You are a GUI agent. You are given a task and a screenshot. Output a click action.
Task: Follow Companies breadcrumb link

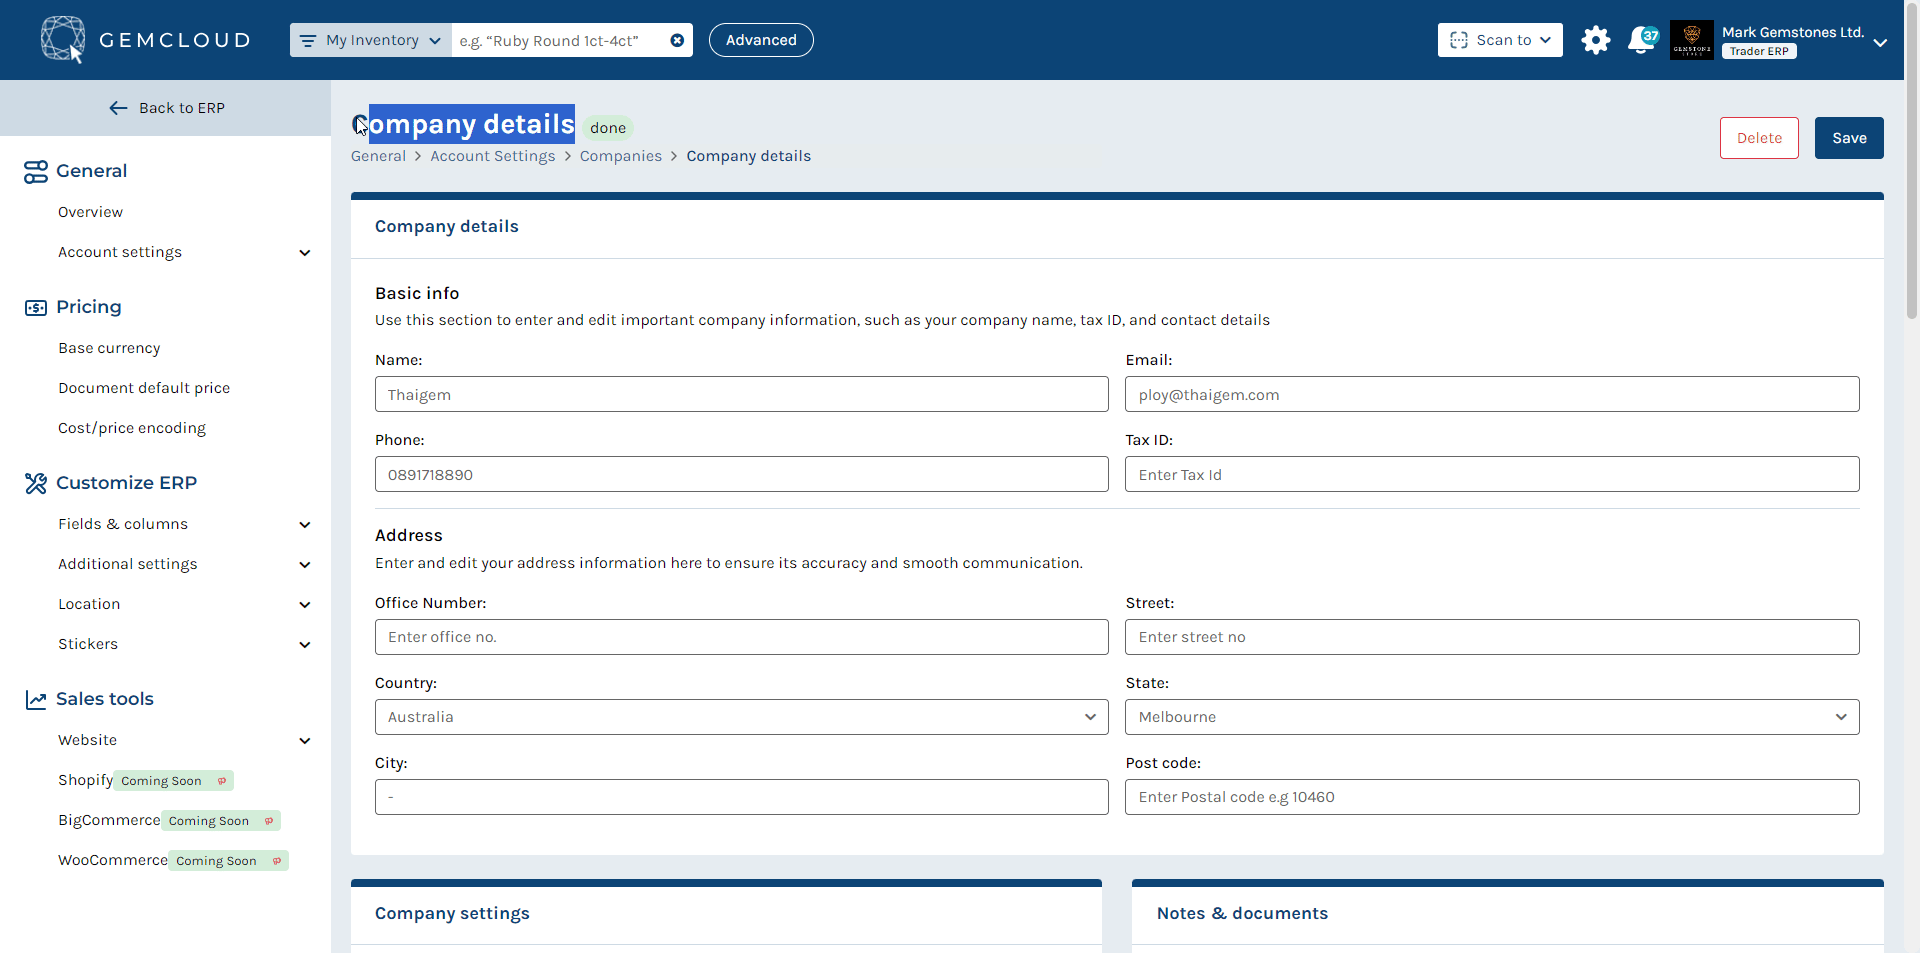pyautogui.click(x=620, y=156)
